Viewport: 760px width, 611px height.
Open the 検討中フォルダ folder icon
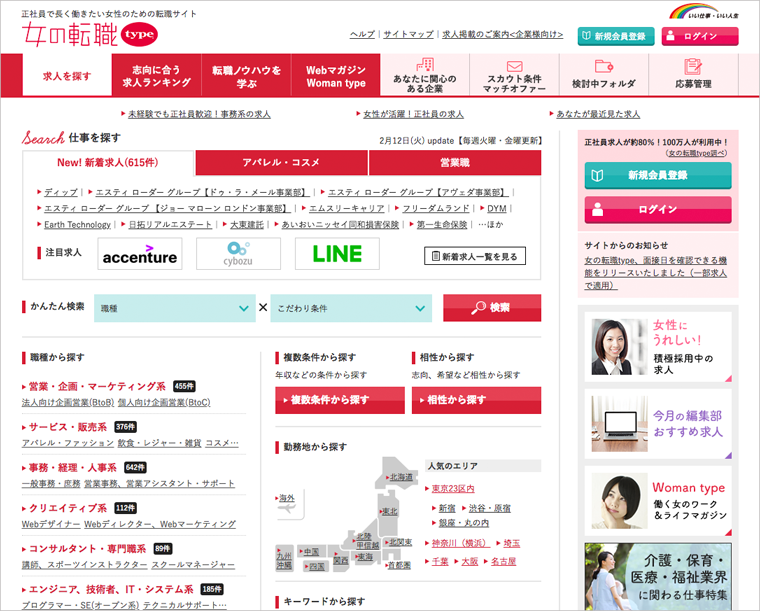603,66
